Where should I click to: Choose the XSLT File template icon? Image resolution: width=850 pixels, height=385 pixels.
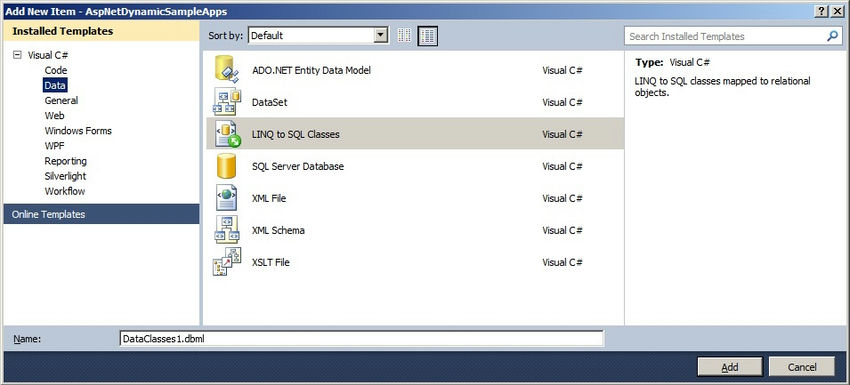[227, 262]
